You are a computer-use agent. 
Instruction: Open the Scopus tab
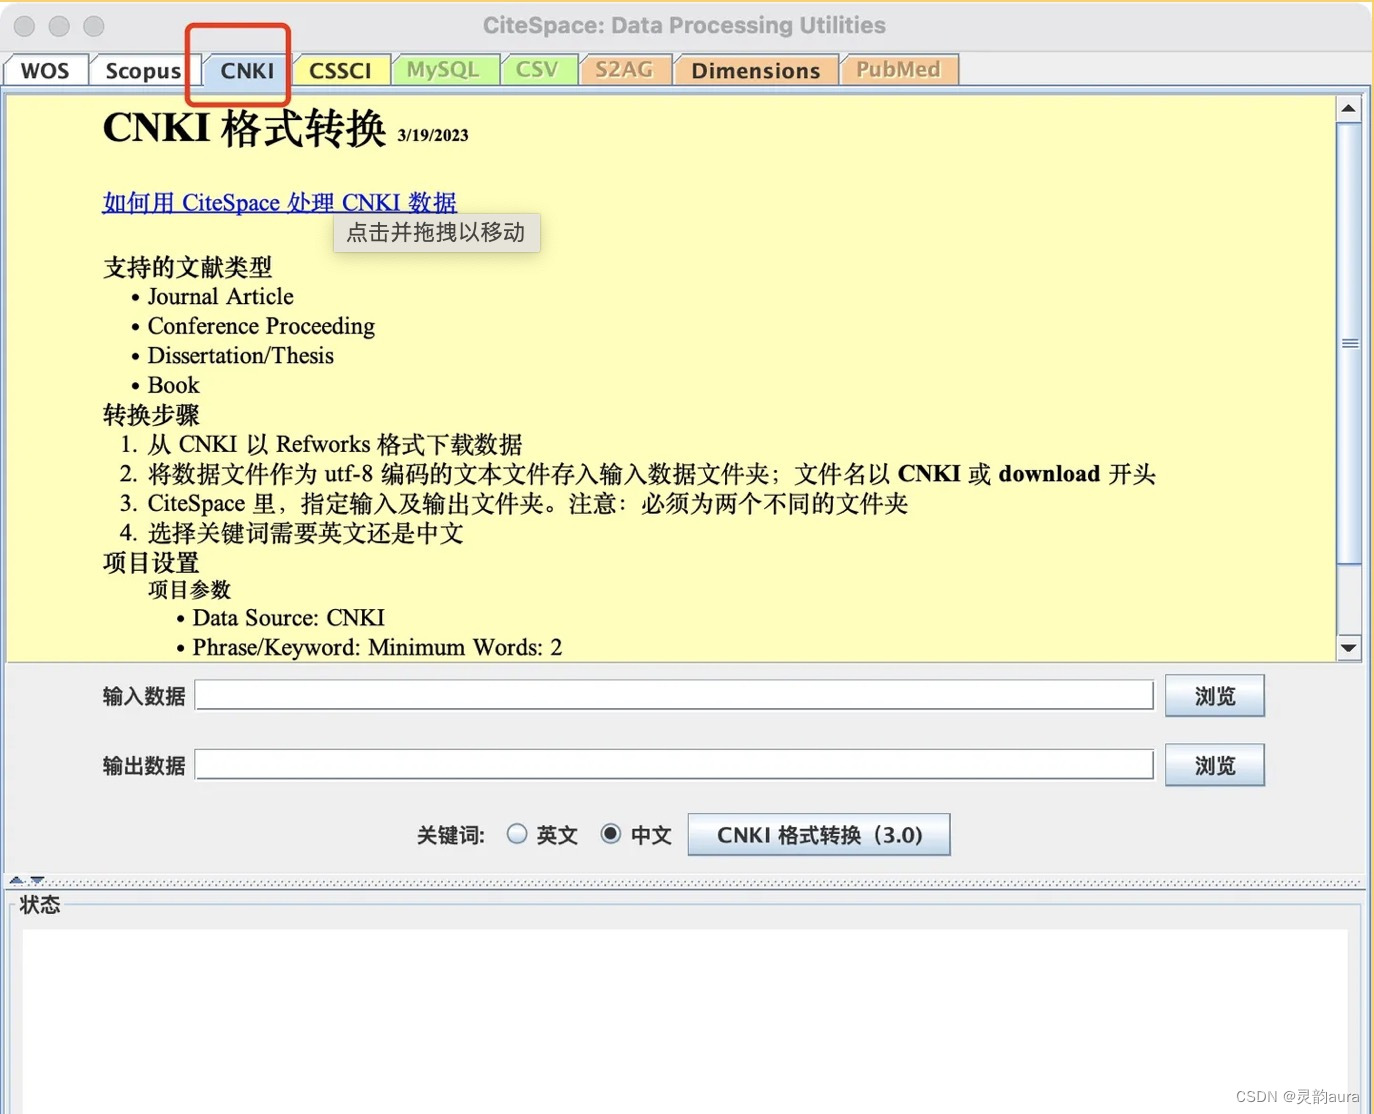[143, 71]
